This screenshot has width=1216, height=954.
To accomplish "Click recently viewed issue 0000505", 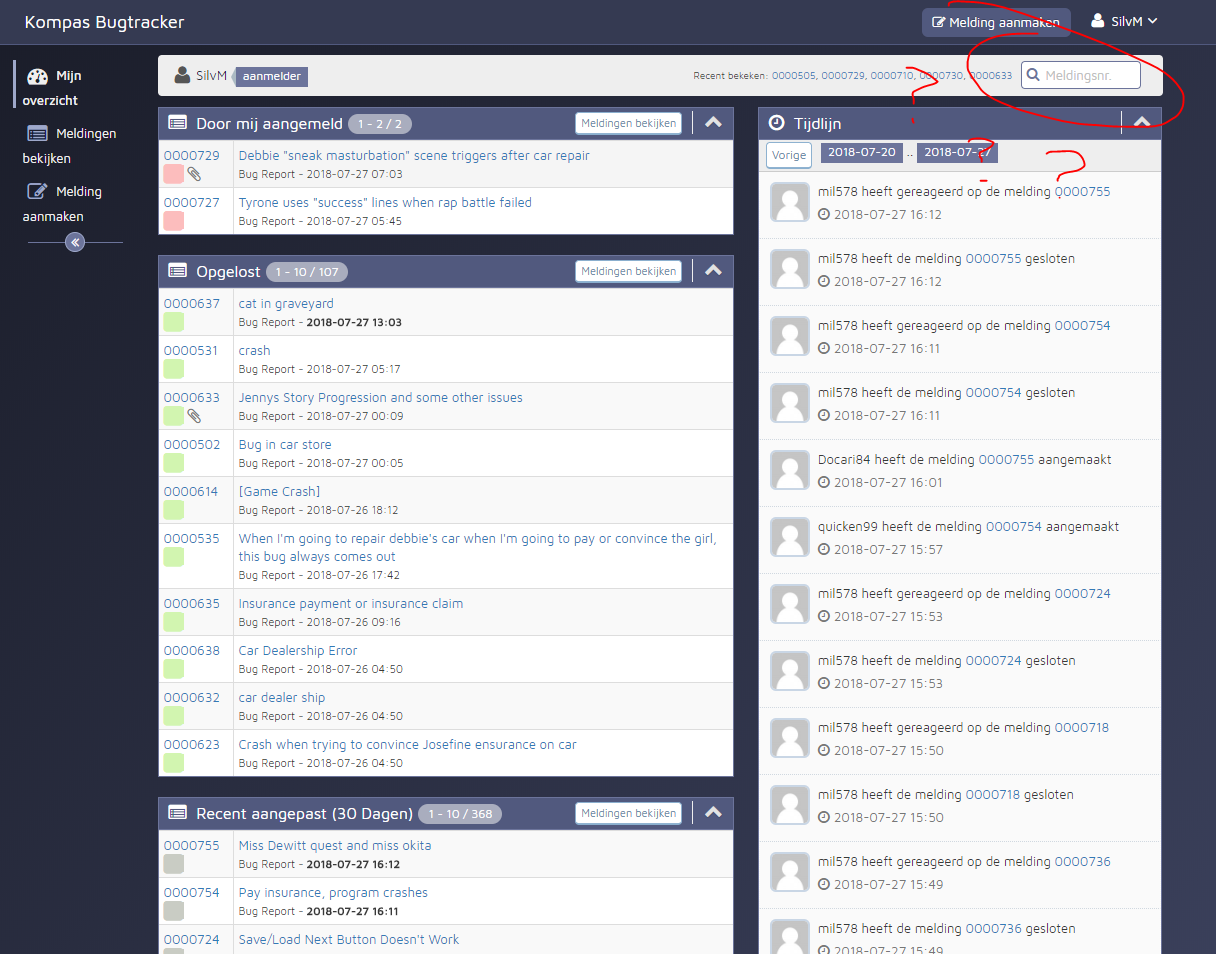I will (x=793, y=76).
